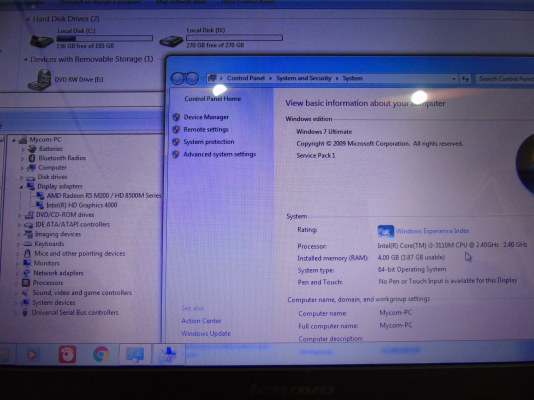
Task: Expand the DVD/CD-ROM drives node
Action: 20,215
